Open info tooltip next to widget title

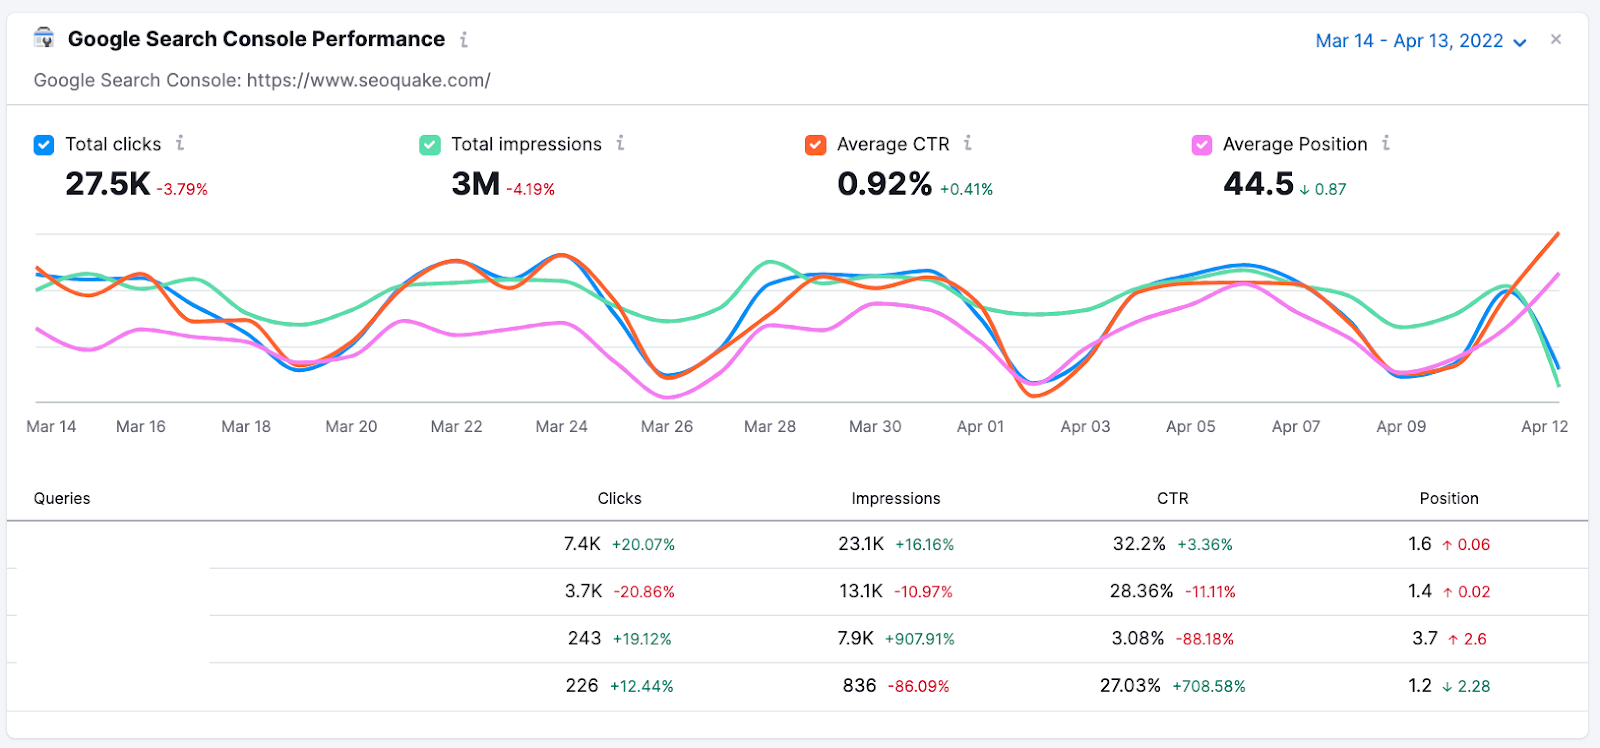pyautogui.click(x=464, y=40)
